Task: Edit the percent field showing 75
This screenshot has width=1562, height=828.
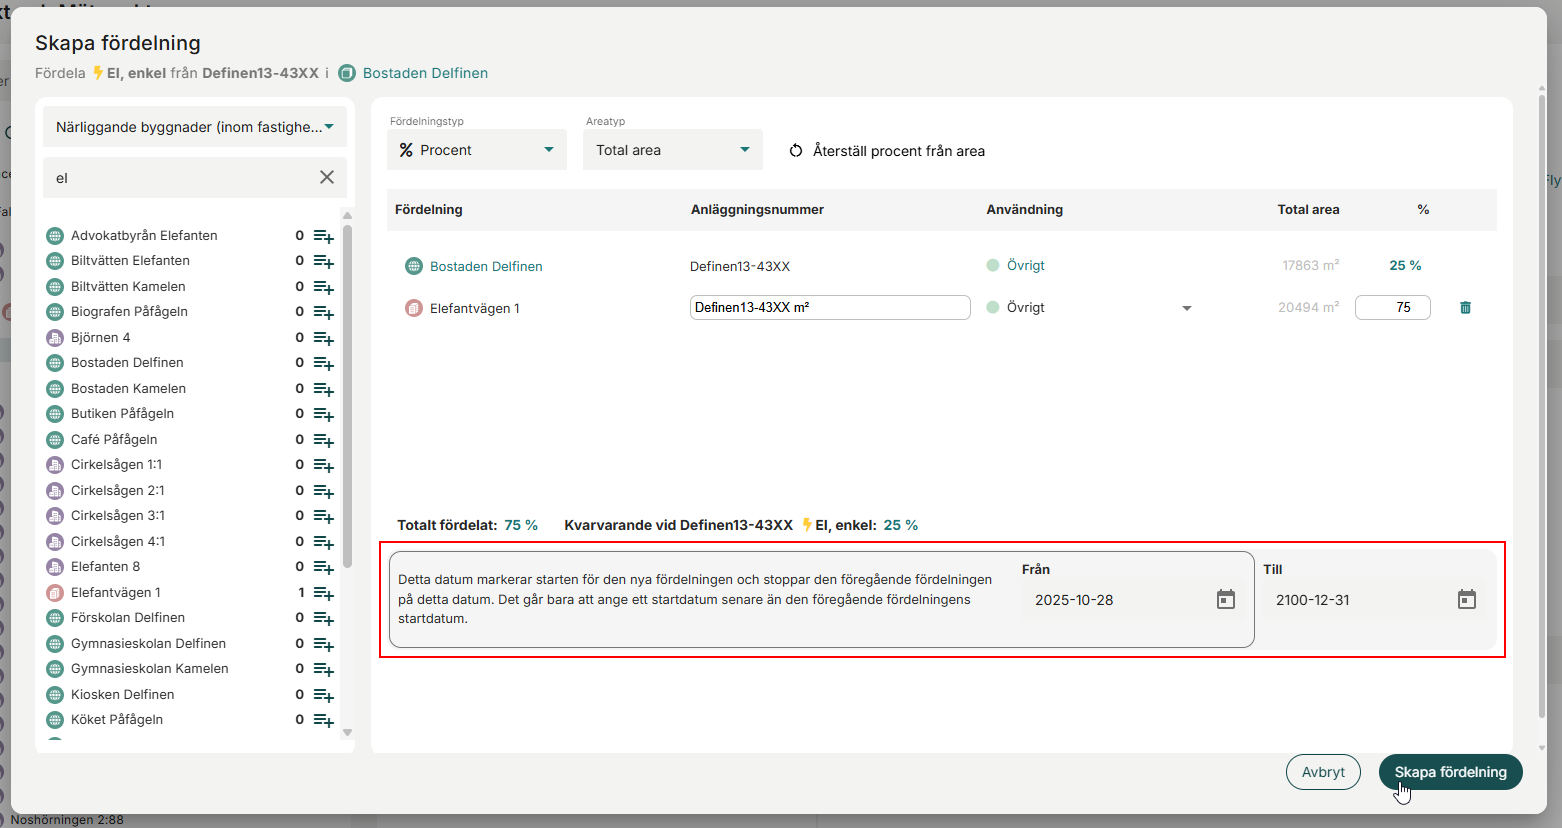Action: 1392,308
